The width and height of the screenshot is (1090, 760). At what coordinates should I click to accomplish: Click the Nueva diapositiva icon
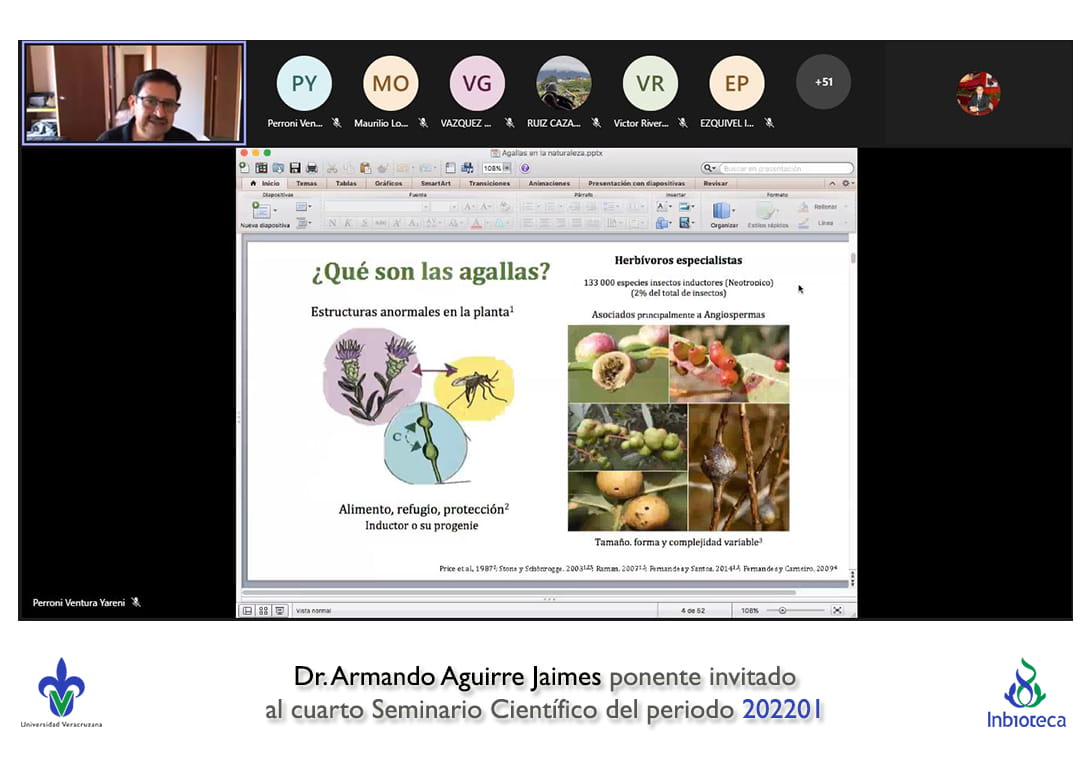pyautogui.click(x=261, y=210)
